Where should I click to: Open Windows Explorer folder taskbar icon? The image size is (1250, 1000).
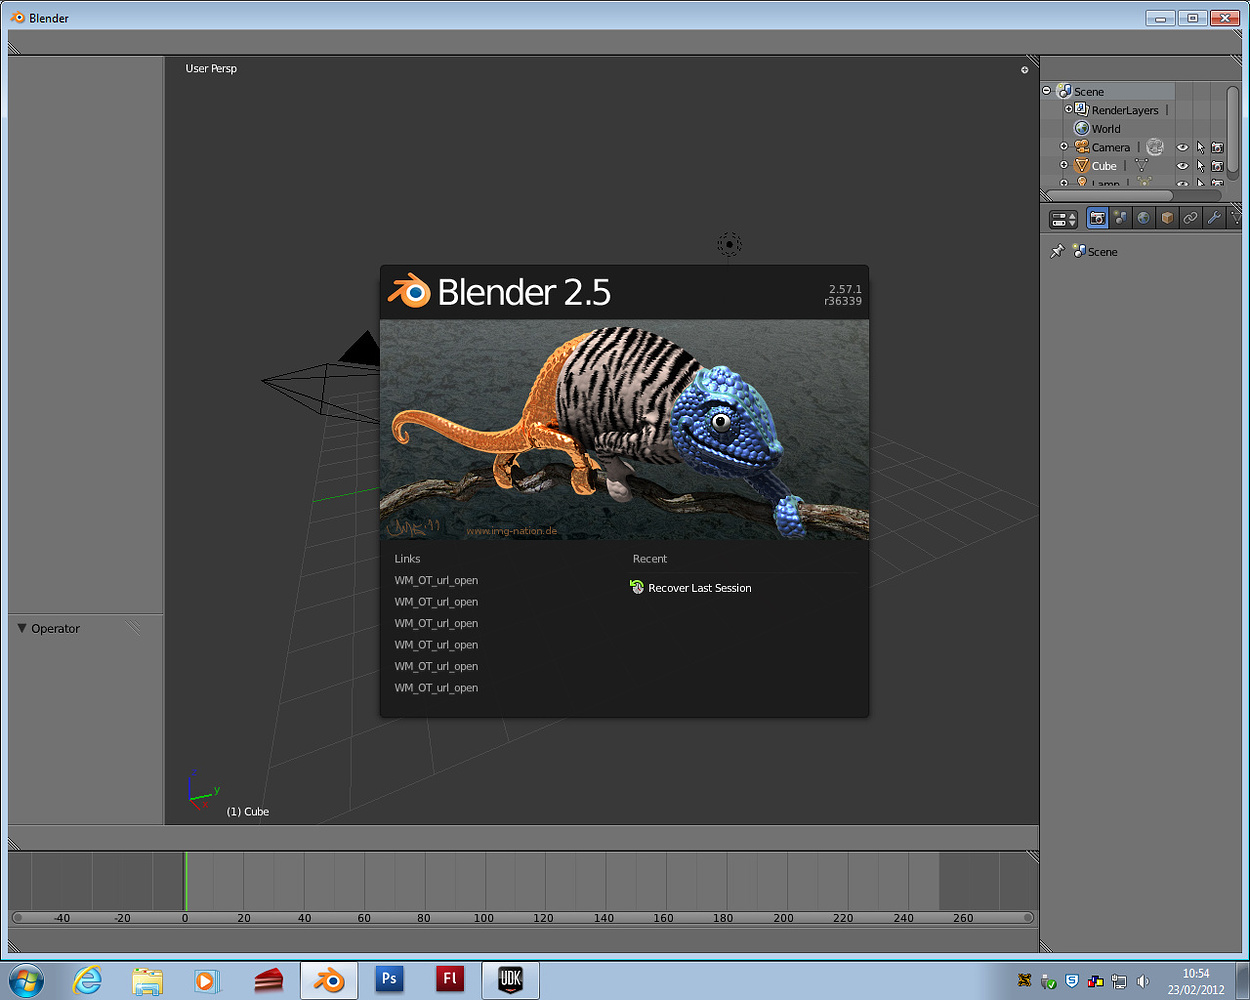point(147,981)
